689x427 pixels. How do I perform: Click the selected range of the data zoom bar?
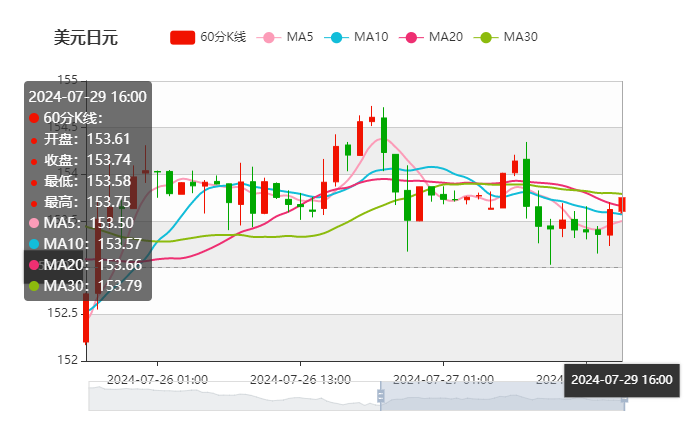502,396
